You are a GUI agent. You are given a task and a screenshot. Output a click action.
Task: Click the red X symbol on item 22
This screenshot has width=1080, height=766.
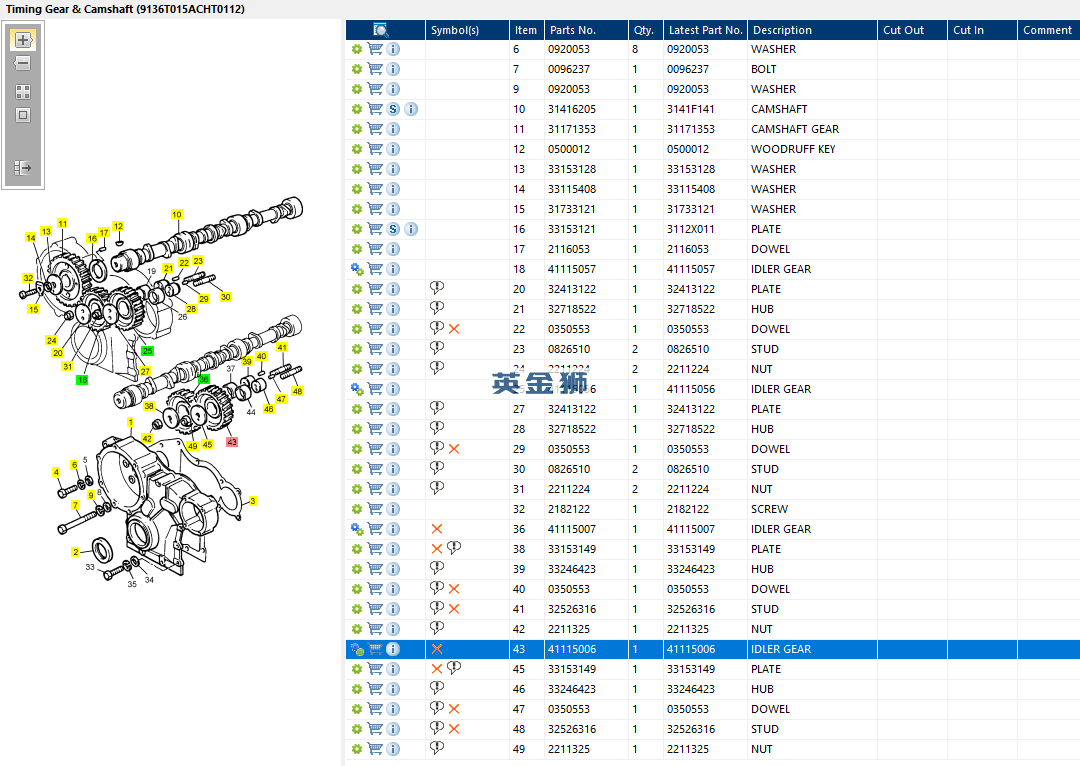[454, 329]
